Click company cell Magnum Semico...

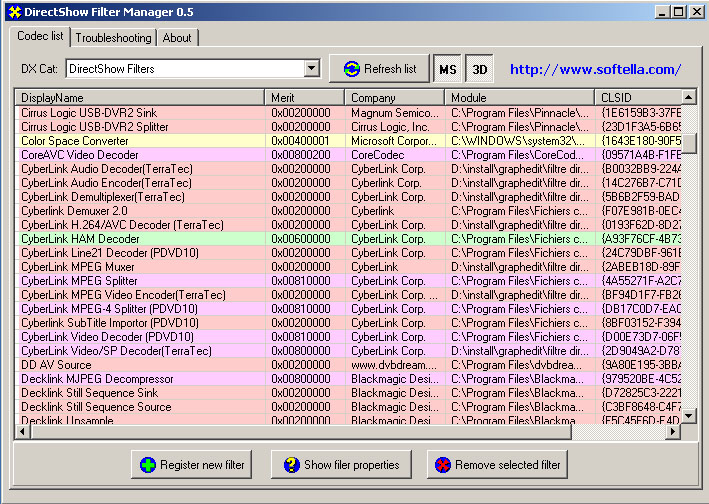click(395, 113)
